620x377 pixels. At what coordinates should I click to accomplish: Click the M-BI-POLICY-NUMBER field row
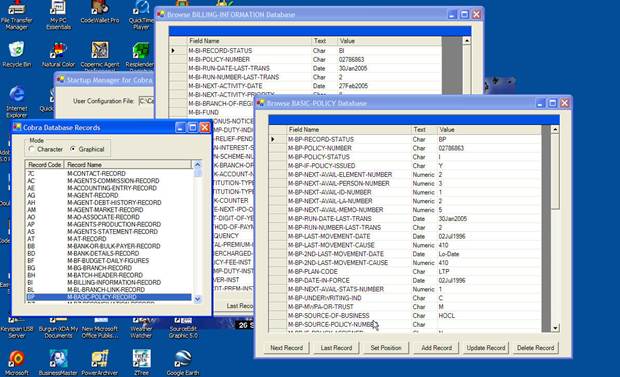coord(305,59)
